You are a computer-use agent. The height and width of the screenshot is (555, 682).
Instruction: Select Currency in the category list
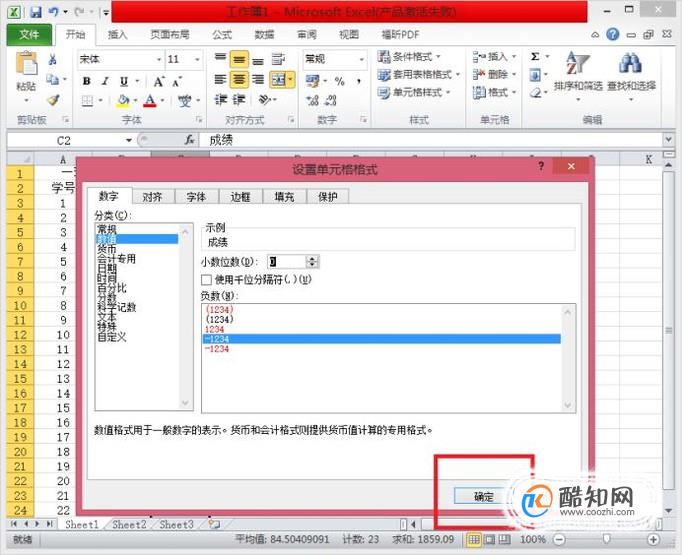tap(136, 249)
